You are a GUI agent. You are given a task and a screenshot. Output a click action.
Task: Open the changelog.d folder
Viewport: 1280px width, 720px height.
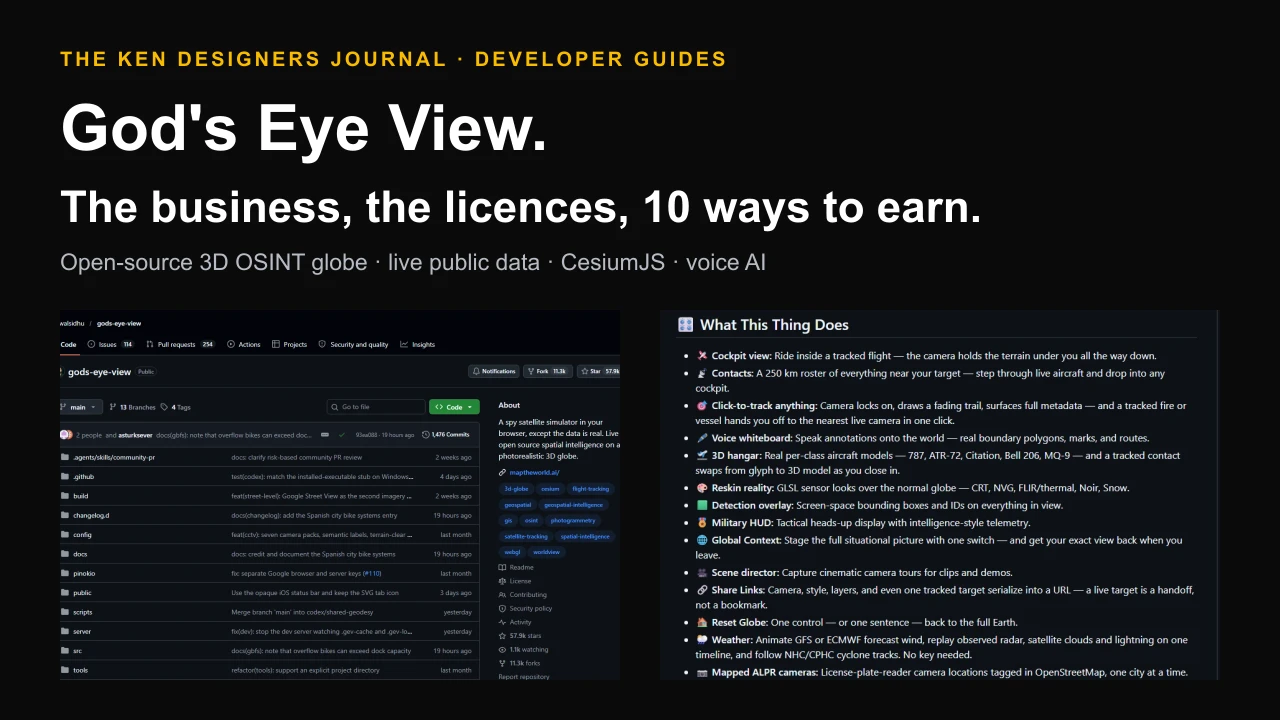(91, 515)
